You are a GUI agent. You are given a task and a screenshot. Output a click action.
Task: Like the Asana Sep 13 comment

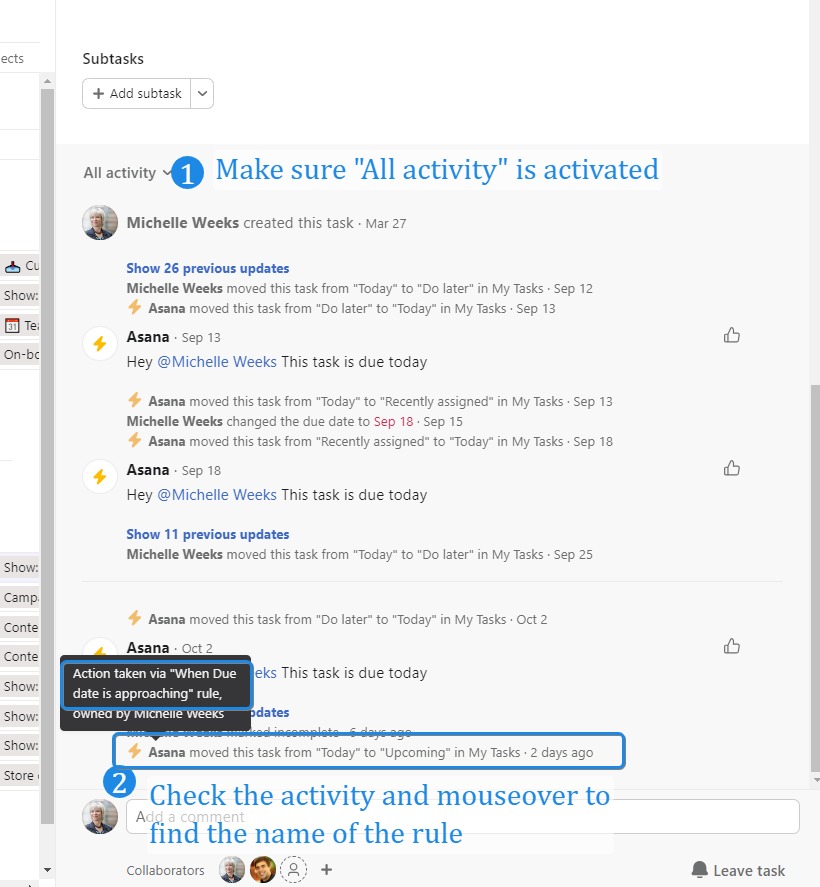coord(732,335)
